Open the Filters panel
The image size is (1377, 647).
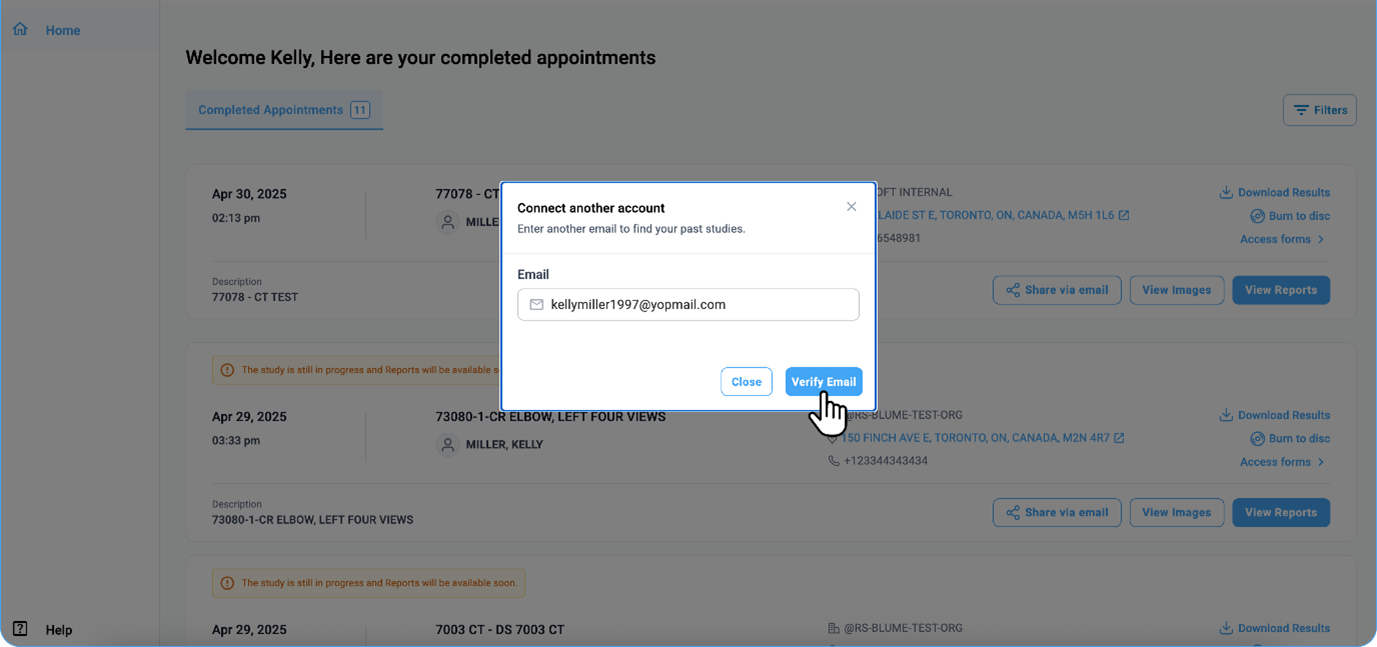point(1319,110)
